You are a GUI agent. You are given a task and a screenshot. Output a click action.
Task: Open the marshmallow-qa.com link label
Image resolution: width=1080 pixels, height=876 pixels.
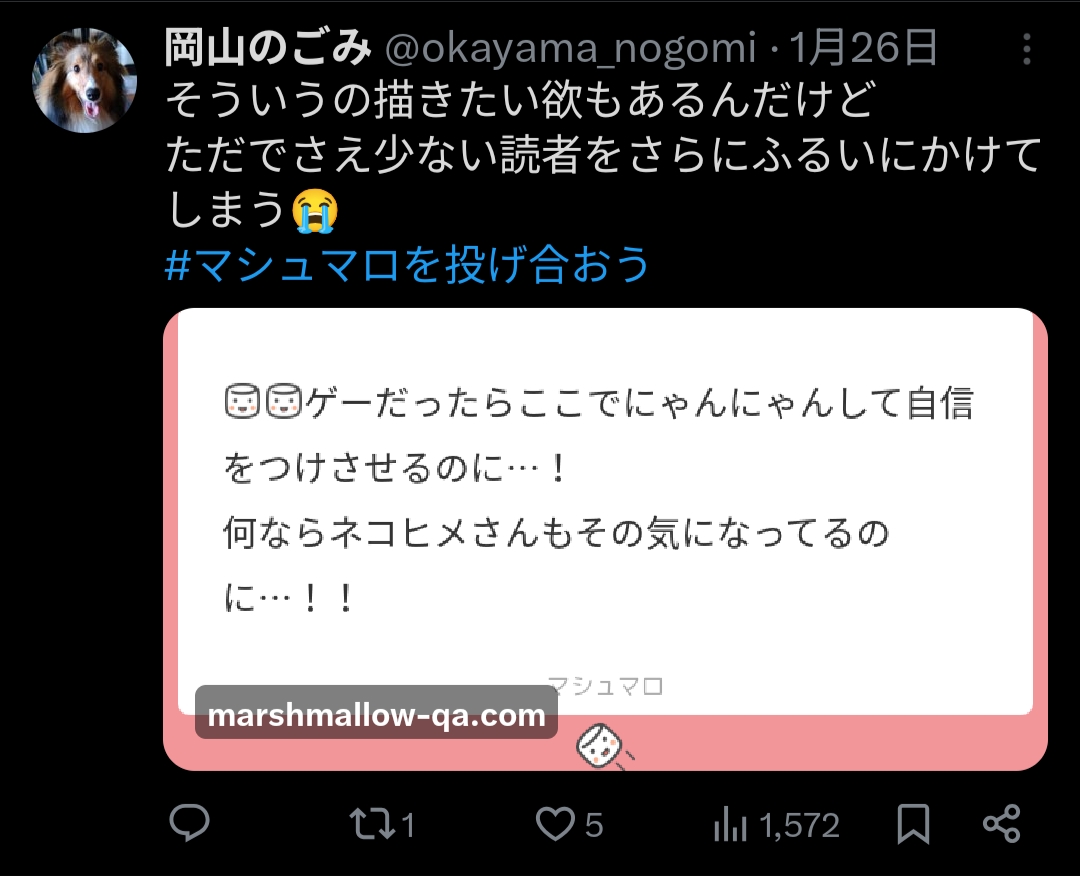(376, 715)
